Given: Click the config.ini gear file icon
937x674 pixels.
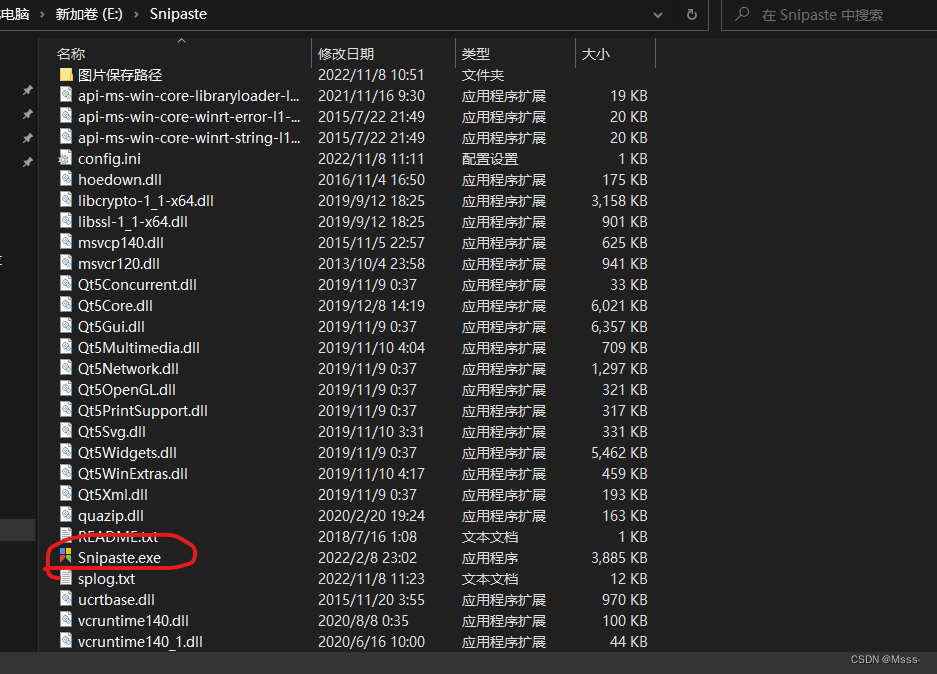Looking at the screenshot, I should coord(65,158).
